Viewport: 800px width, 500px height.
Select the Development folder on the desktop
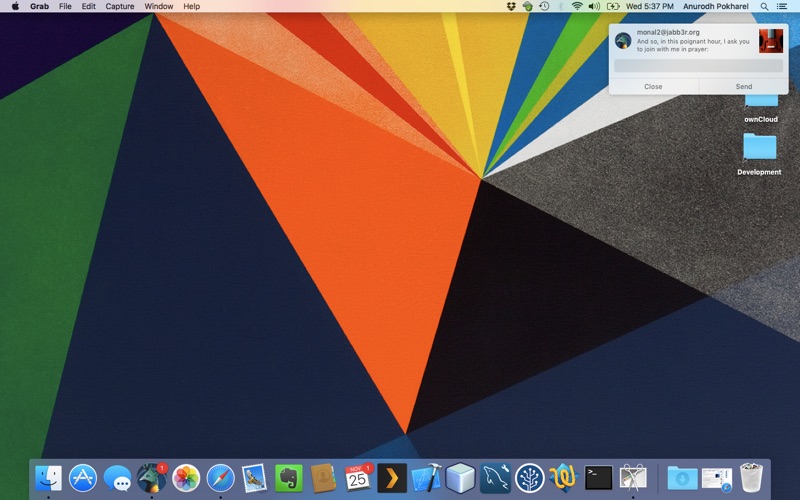click(759, 152)
